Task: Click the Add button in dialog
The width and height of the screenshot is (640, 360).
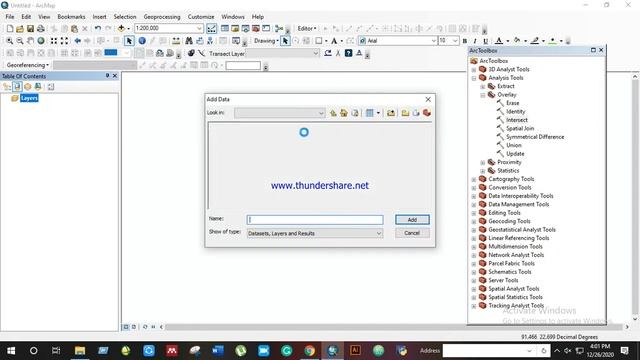Action: (x=412, y=220)
